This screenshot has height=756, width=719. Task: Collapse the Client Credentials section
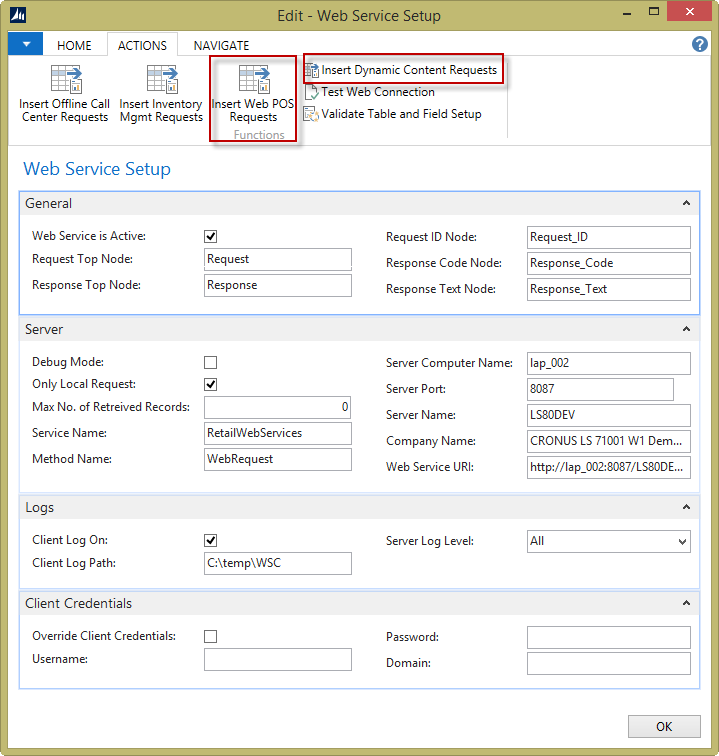(686, 603)
